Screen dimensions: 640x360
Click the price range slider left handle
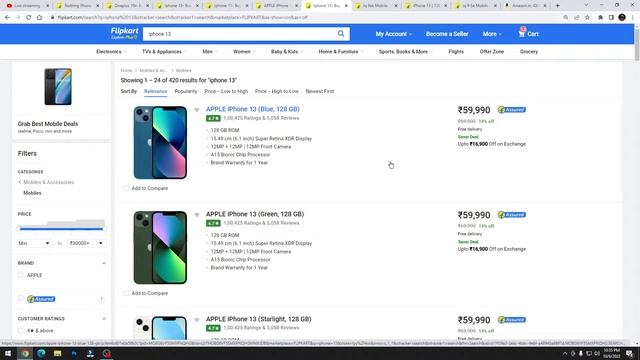(x=19, y=229)
